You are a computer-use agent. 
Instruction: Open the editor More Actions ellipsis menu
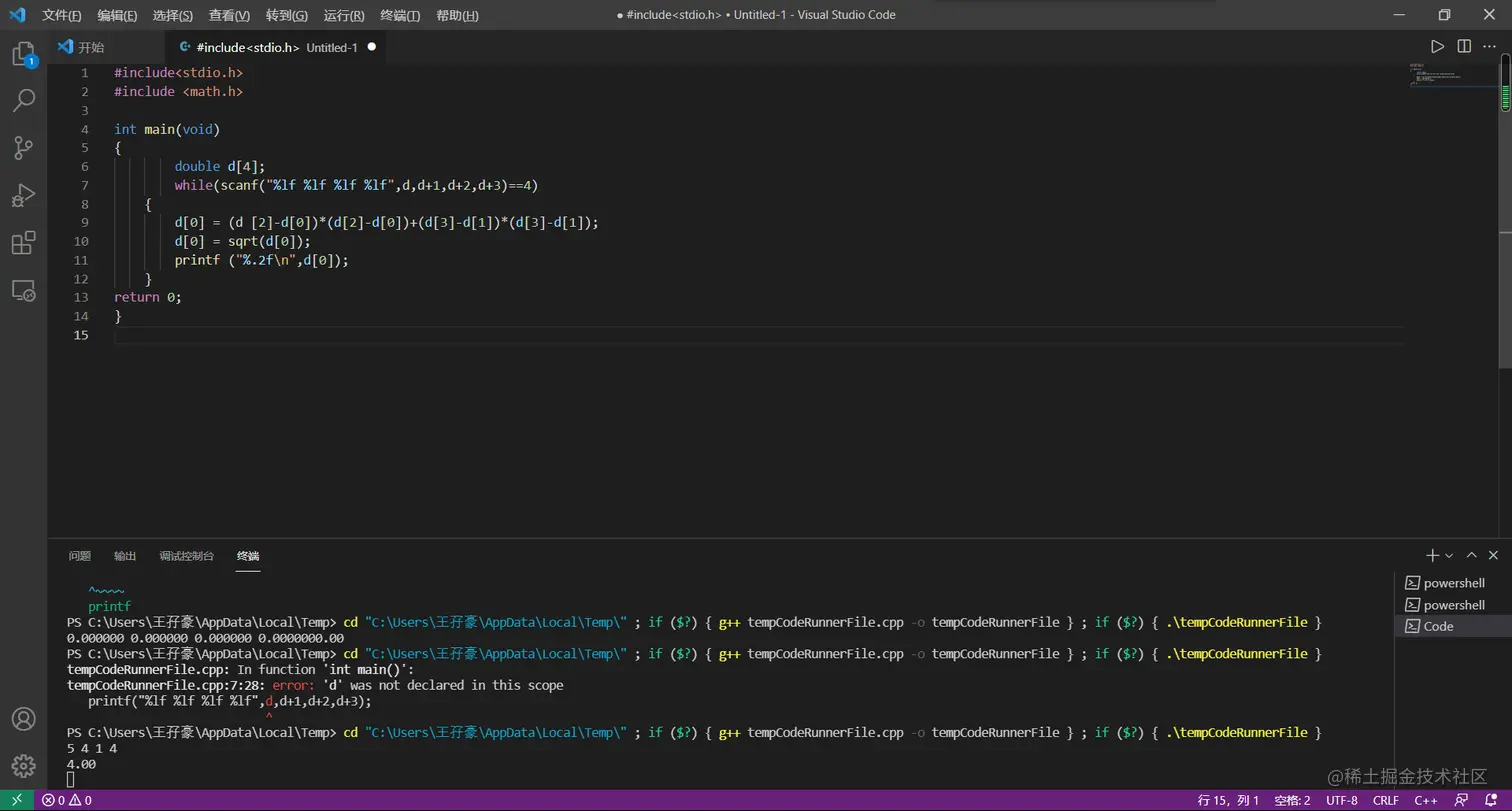1491,47
